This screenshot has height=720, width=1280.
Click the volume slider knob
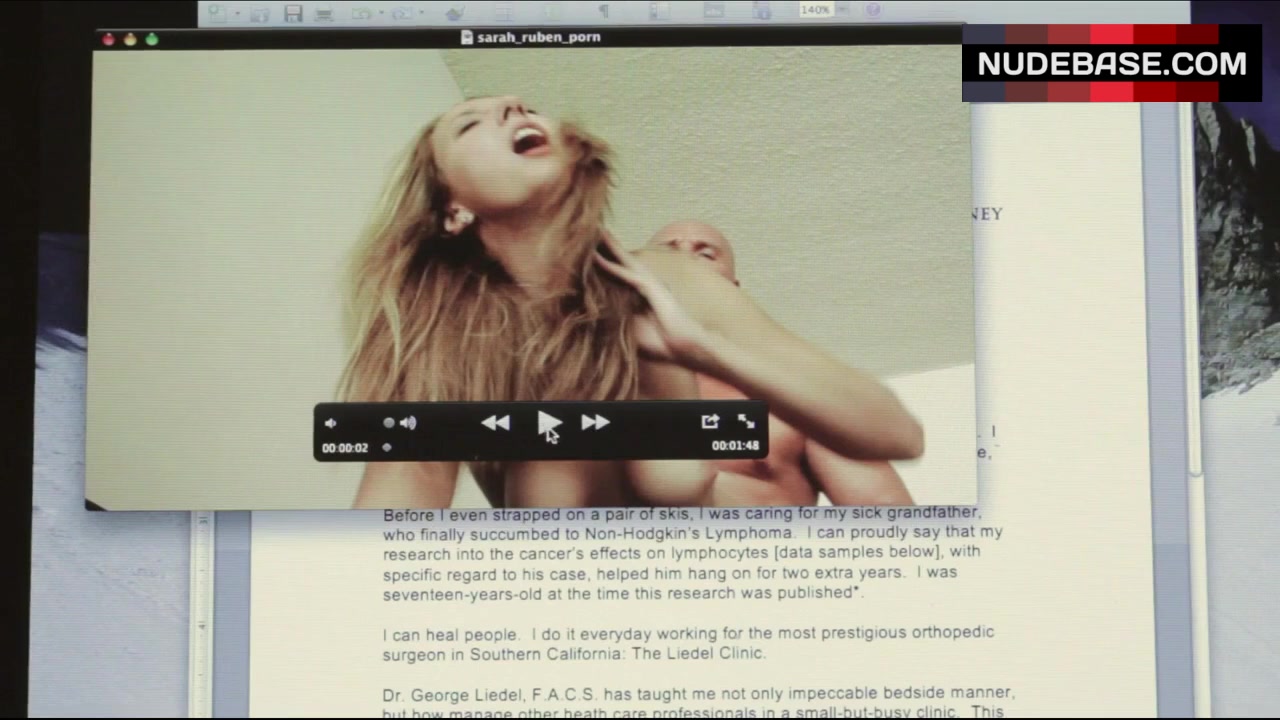[389, 423]
